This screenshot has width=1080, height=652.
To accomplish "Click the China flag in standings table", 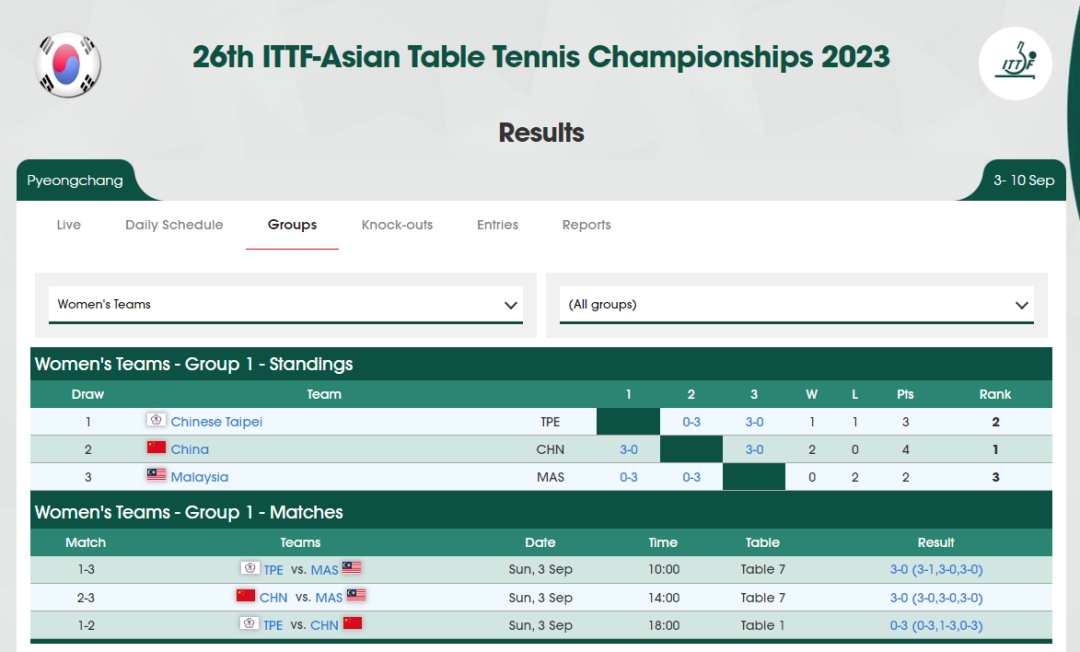I will [x=156, y=448].
